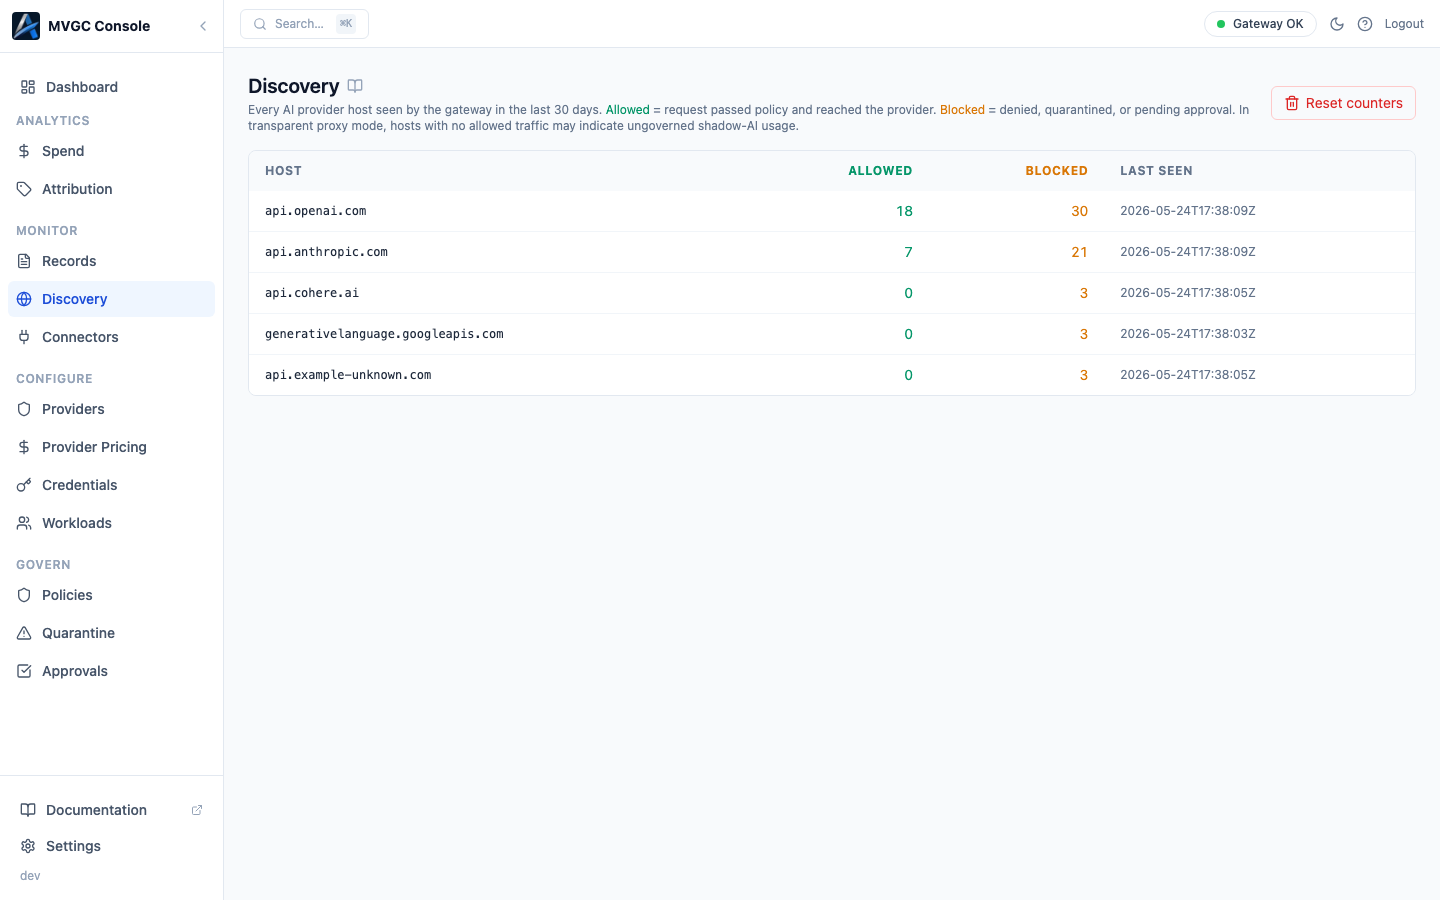Click the dev environment label

click(x=30, y=876)
